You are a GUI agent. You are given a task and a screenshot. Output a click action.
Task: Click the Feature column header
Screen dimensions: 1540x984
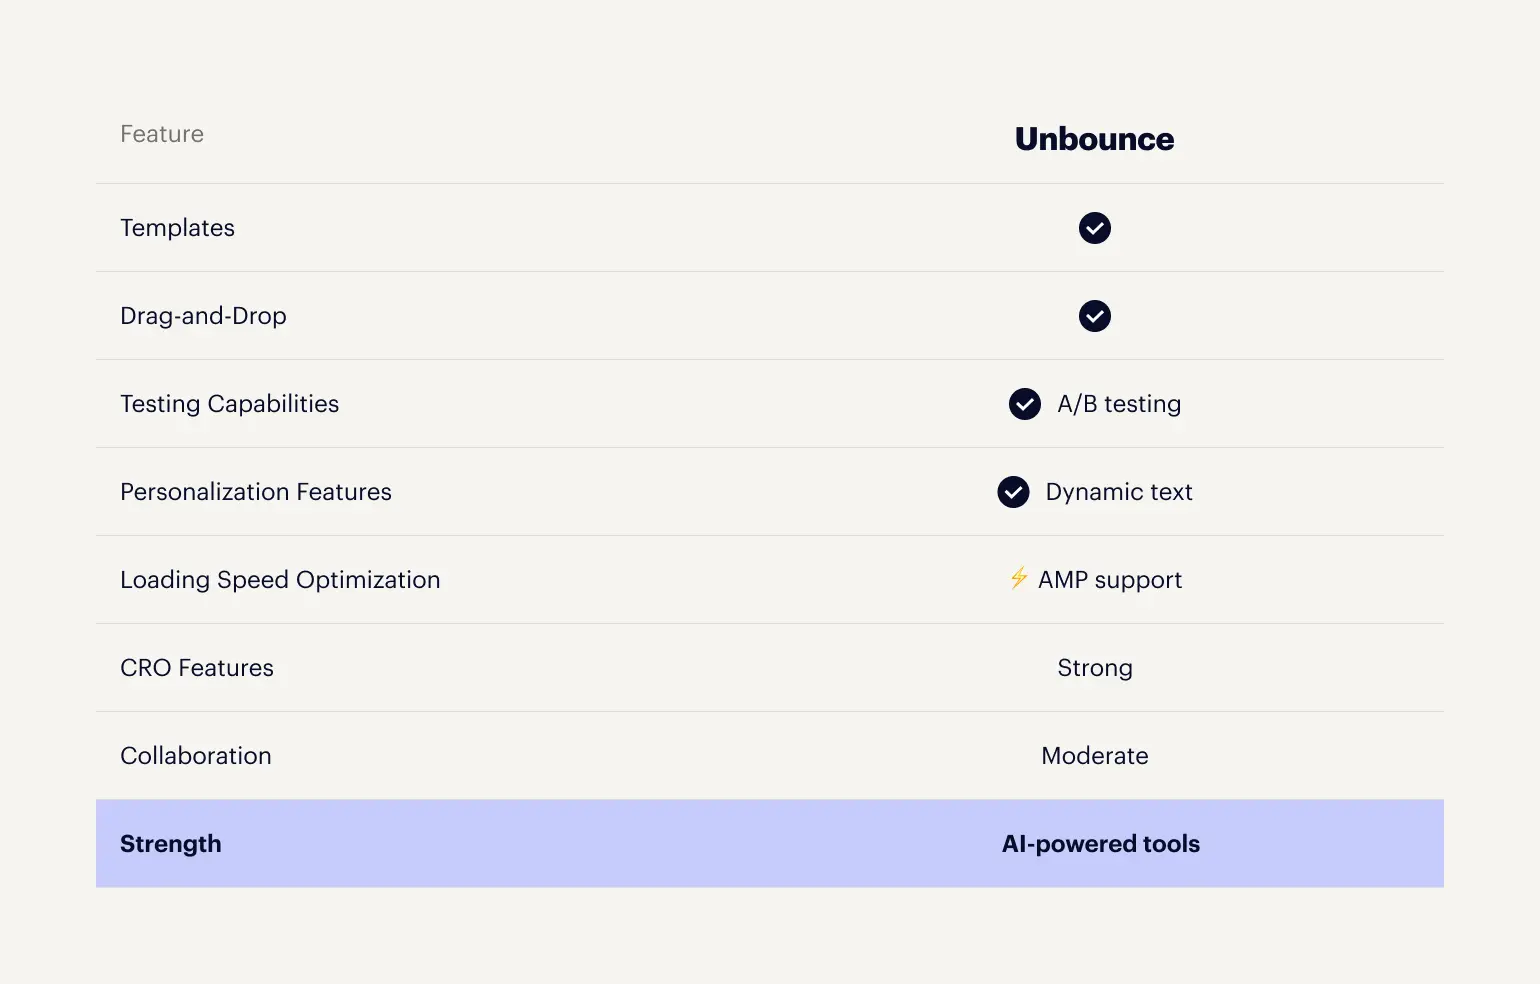tap(162, 134)
